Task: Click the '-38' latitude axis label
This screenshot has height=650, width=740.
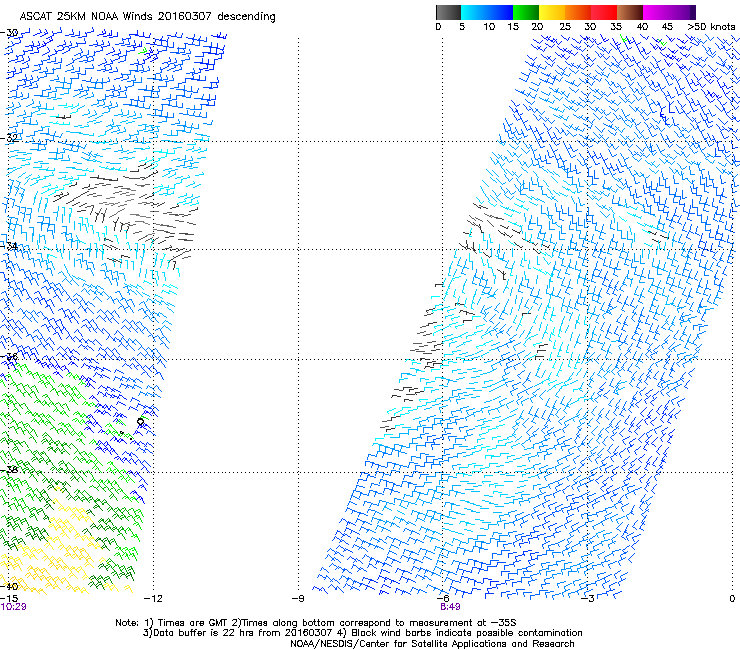Action: point(9,470)
